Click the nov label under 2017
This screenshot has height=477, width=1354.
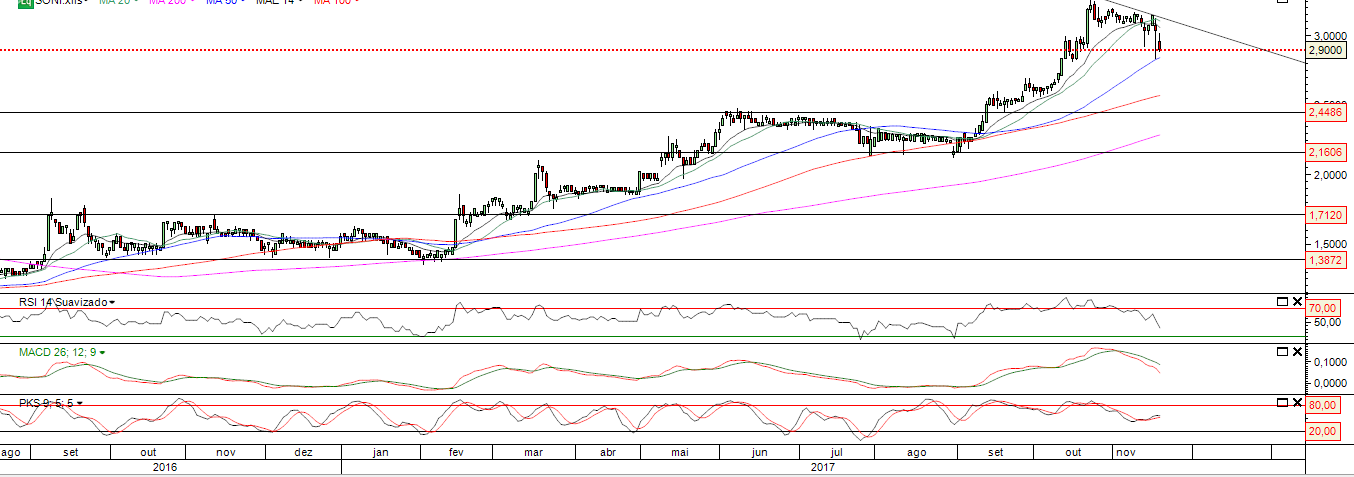[1124, 452]
